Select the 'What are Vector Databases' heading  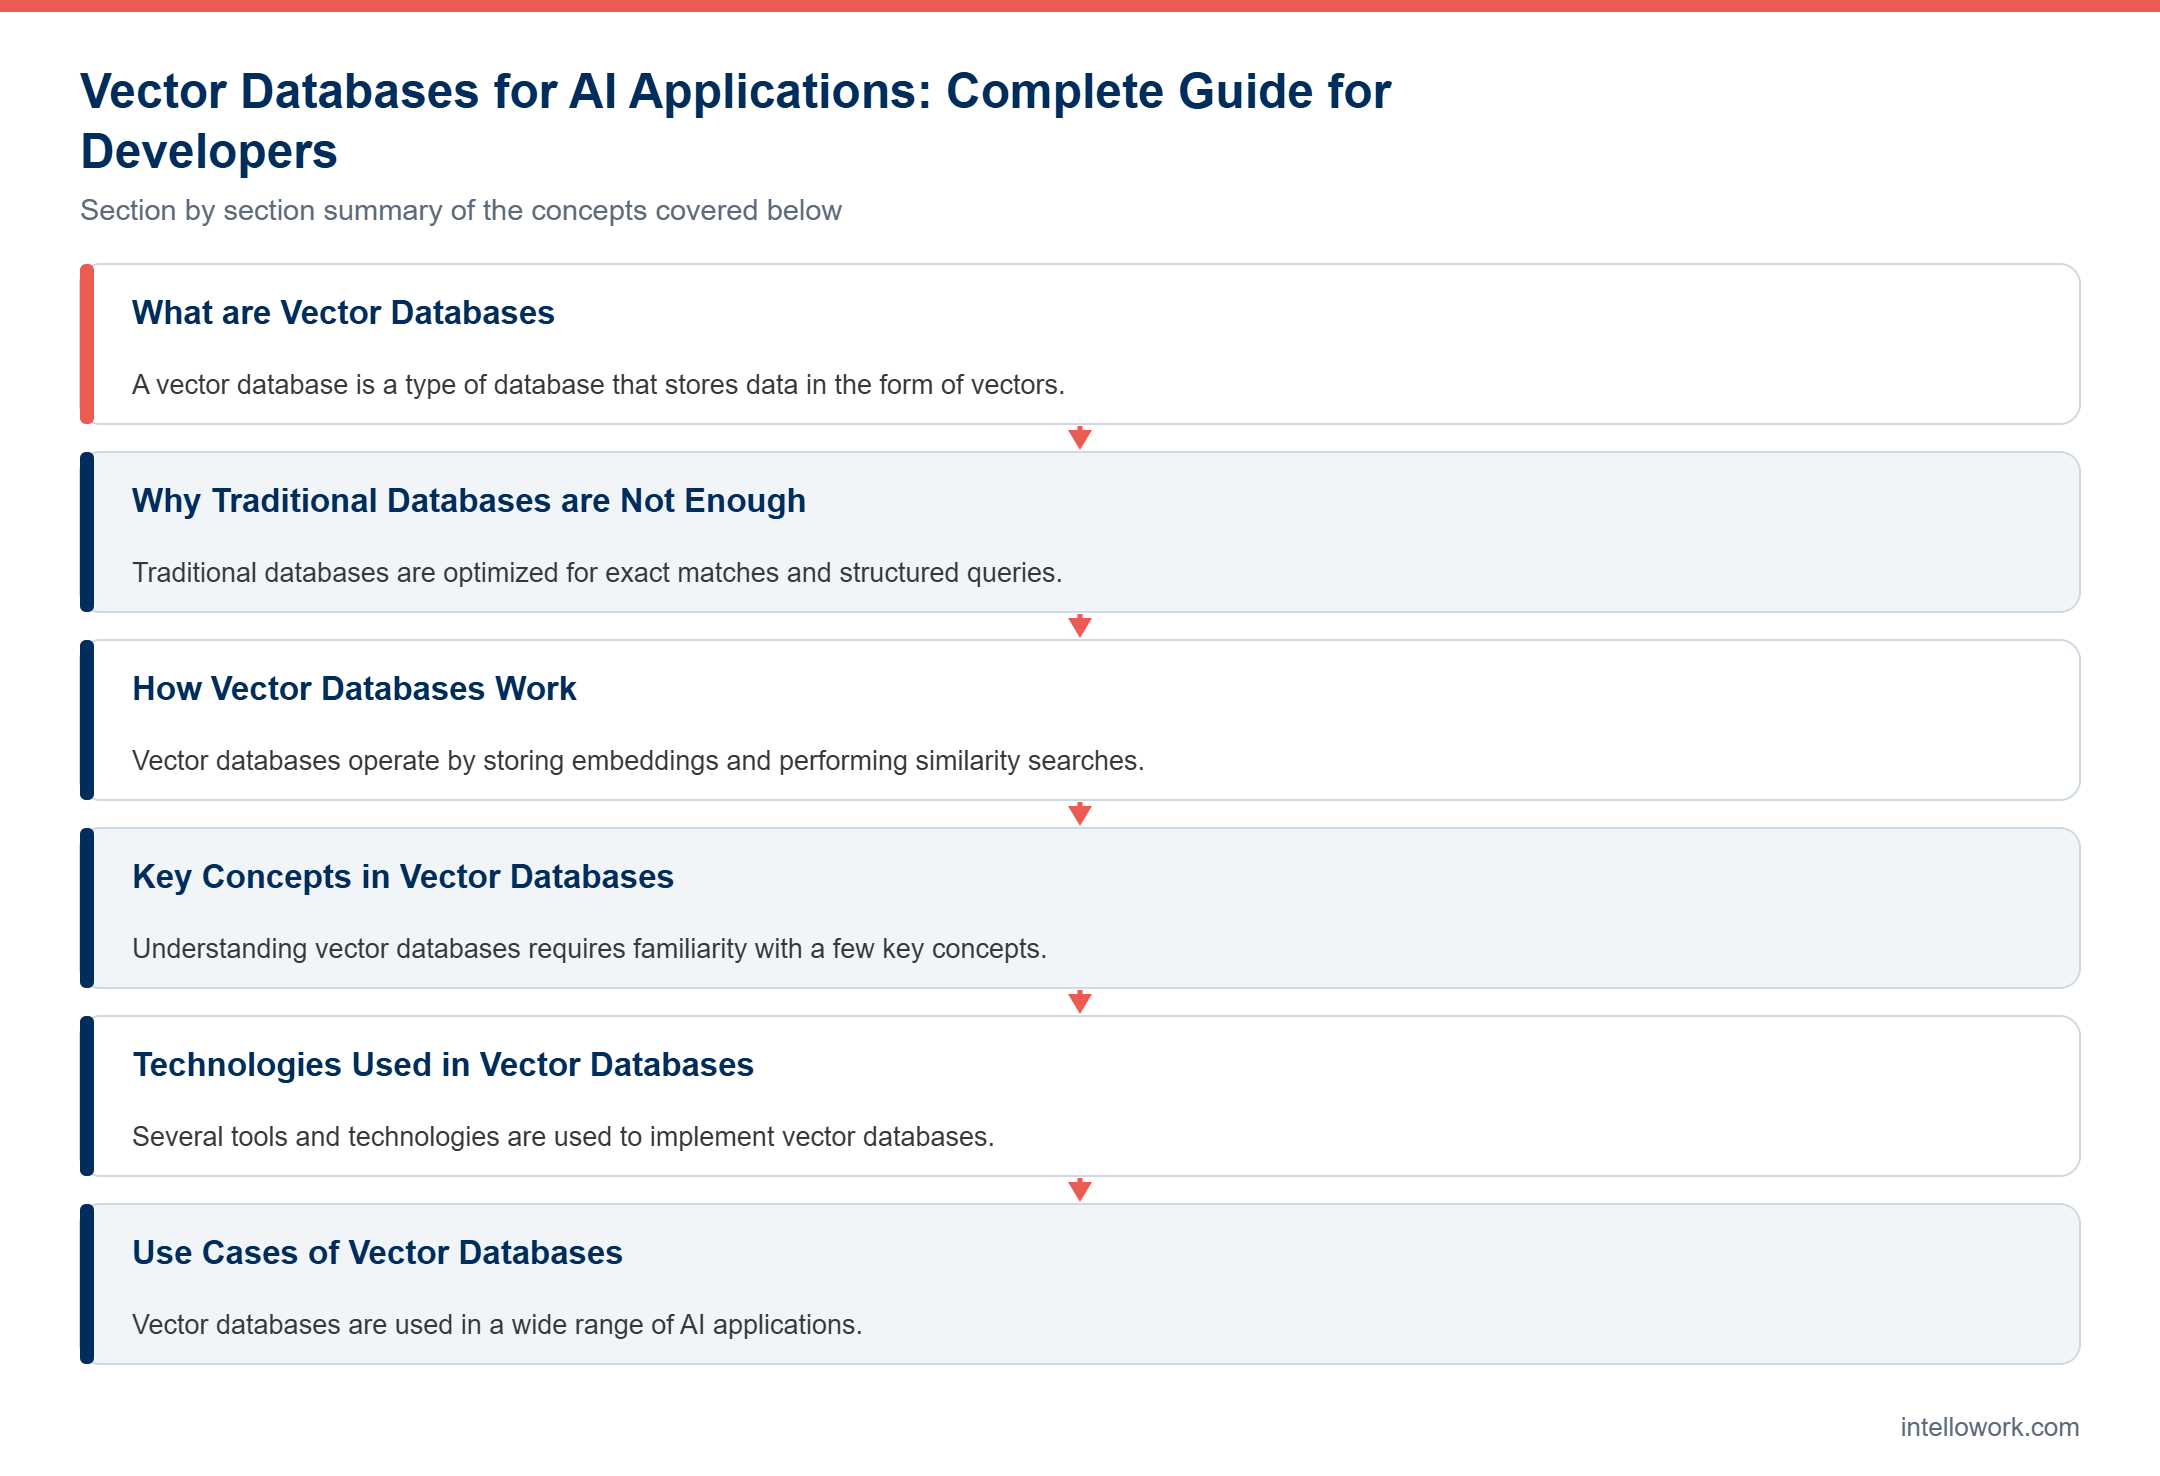343,313
